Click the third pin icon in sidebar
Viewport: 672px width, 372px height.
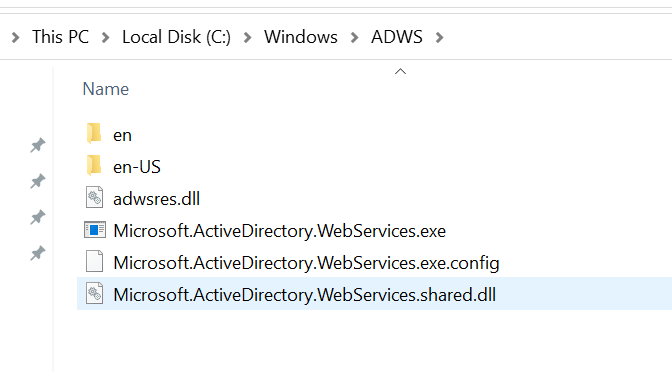coord(38,217)
